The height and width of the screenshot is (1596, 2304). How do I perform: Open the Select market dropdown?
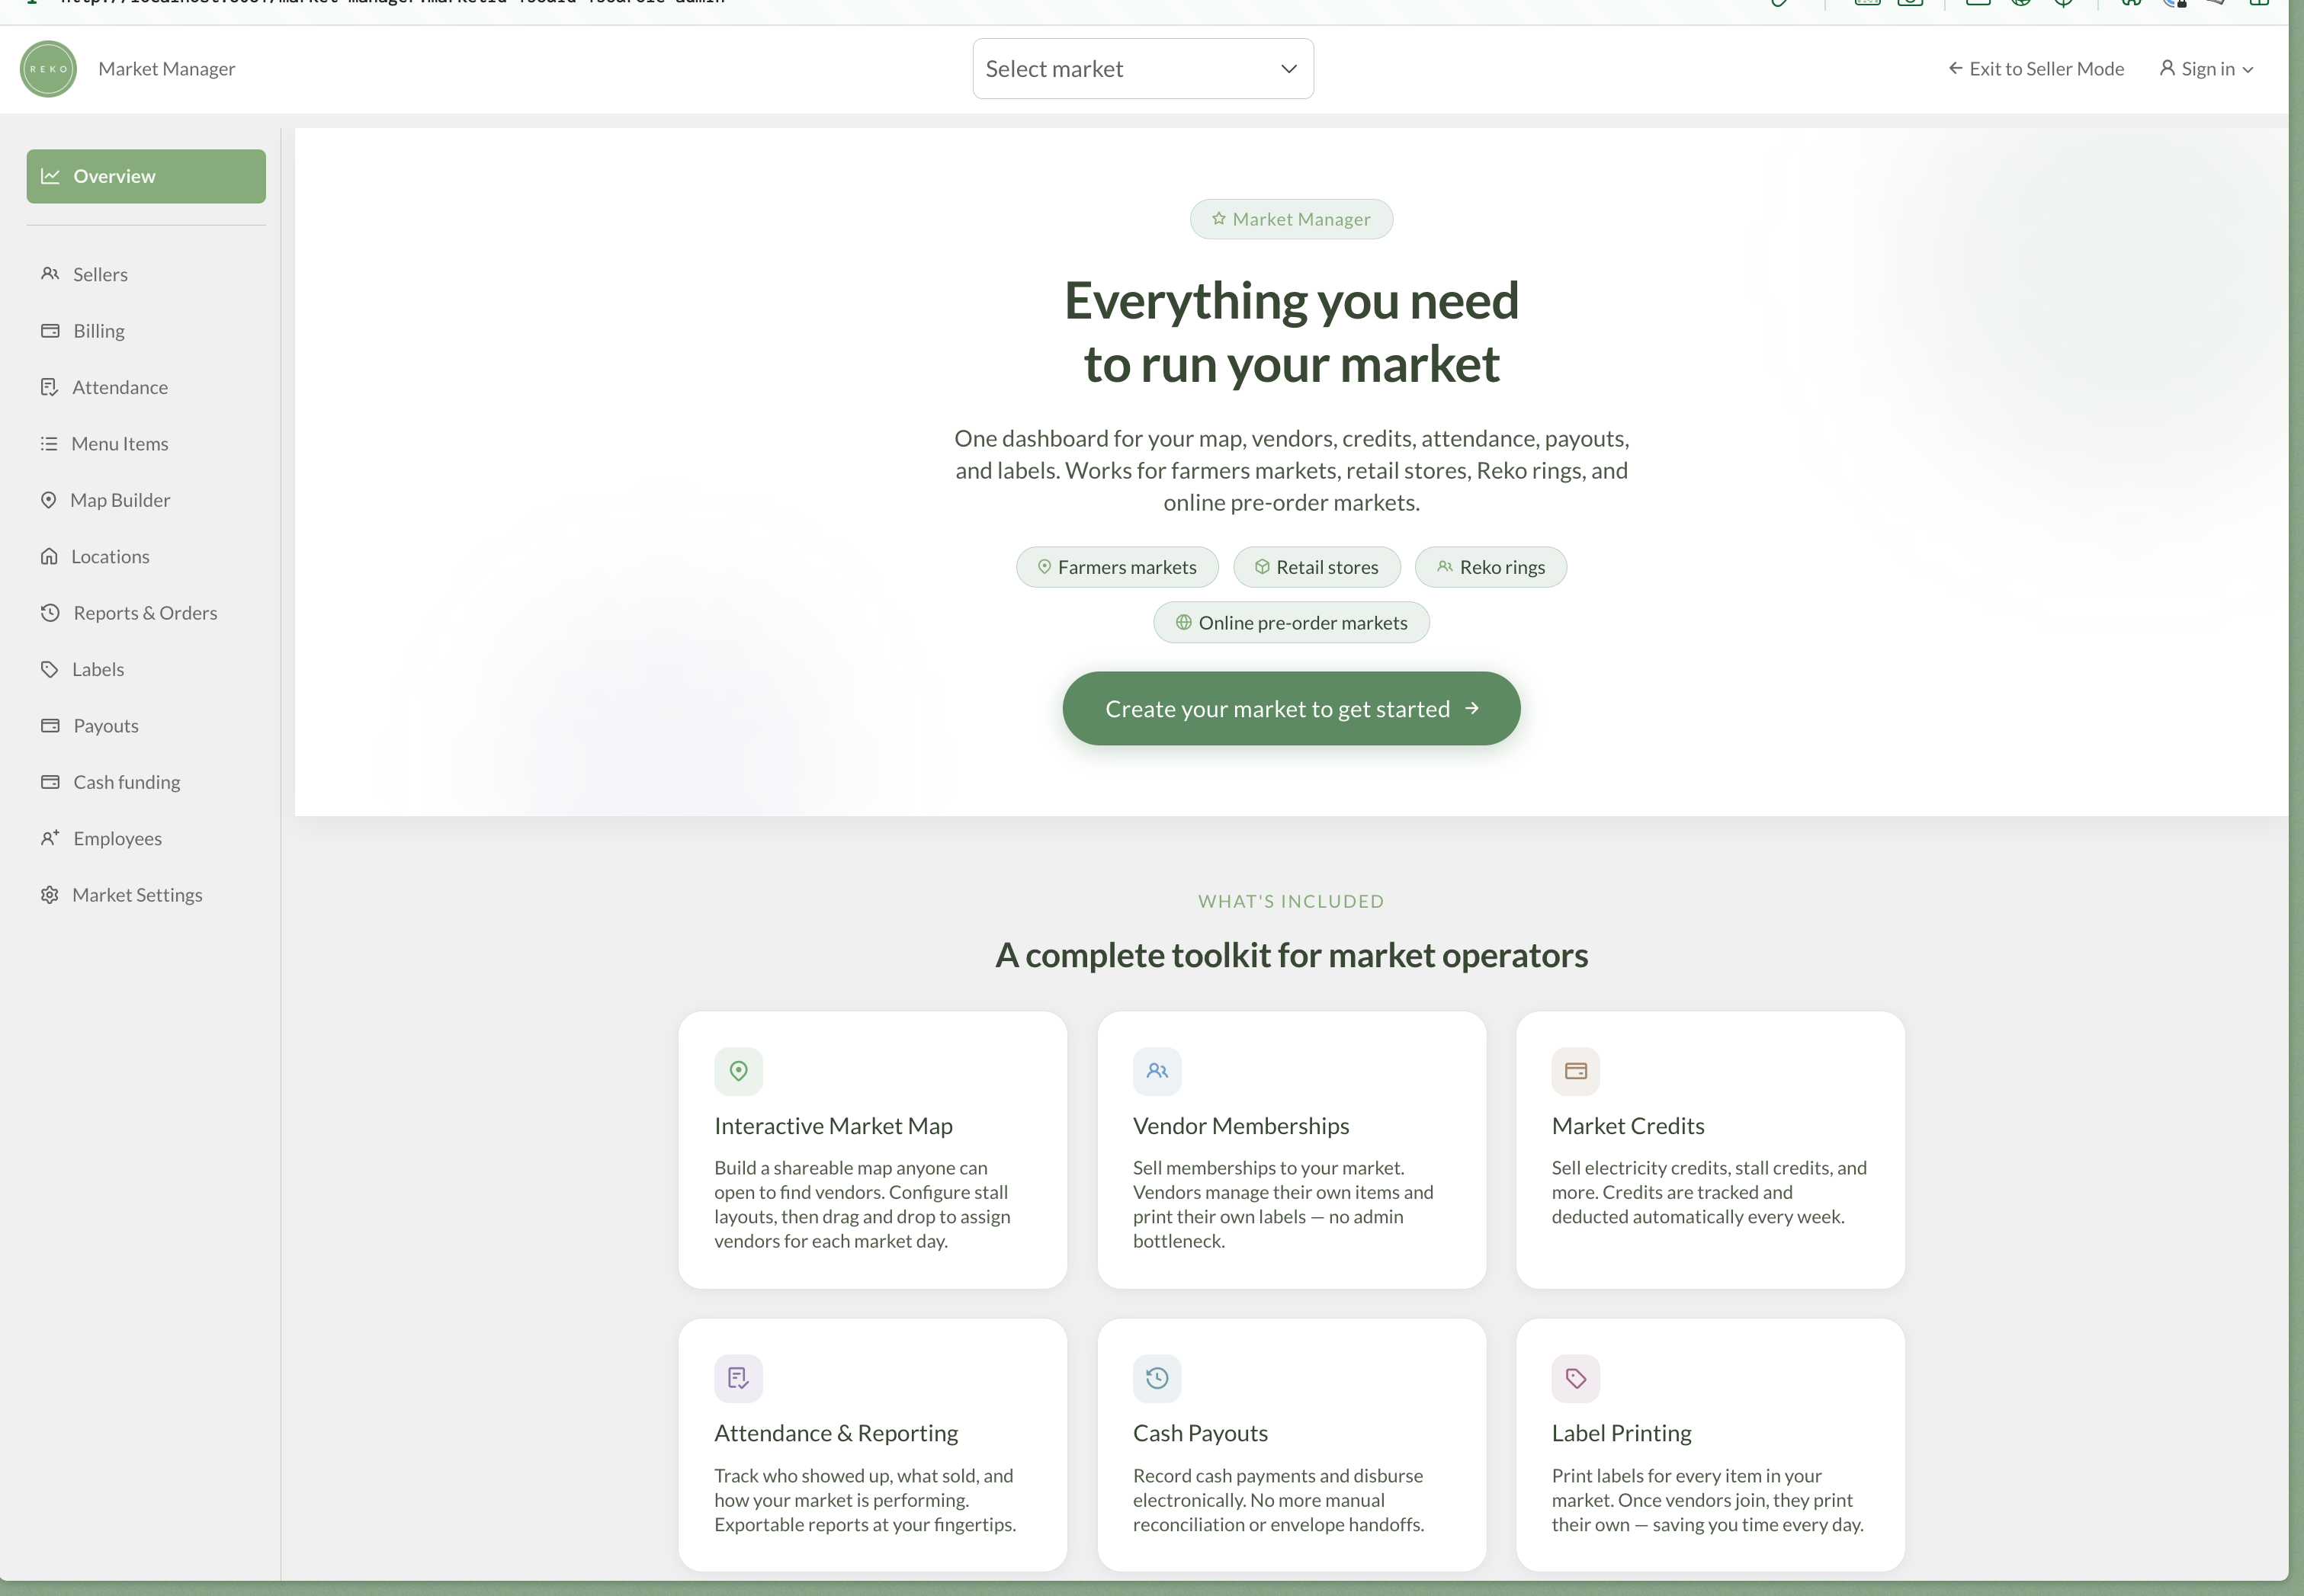click(x=1142, y=68)
